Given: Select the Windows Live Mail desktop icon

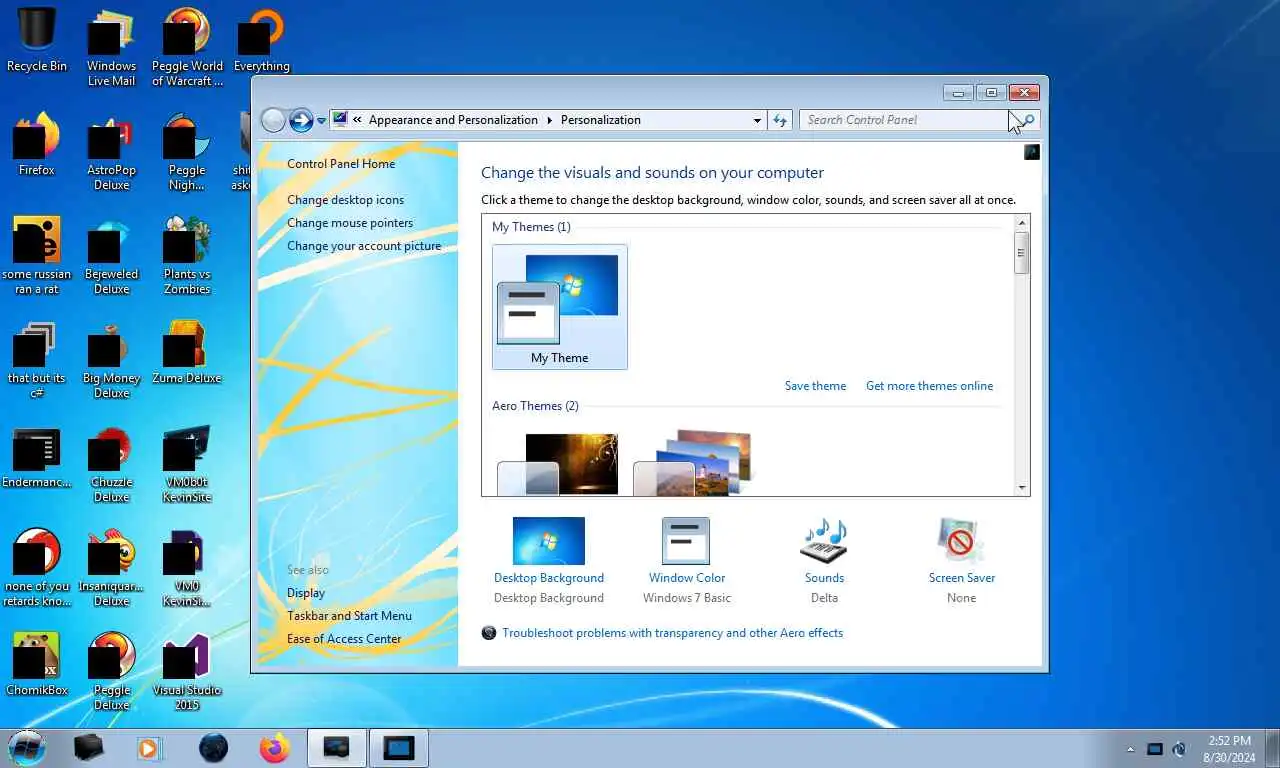Looking at the screenshot, I should tap(111, 47).
